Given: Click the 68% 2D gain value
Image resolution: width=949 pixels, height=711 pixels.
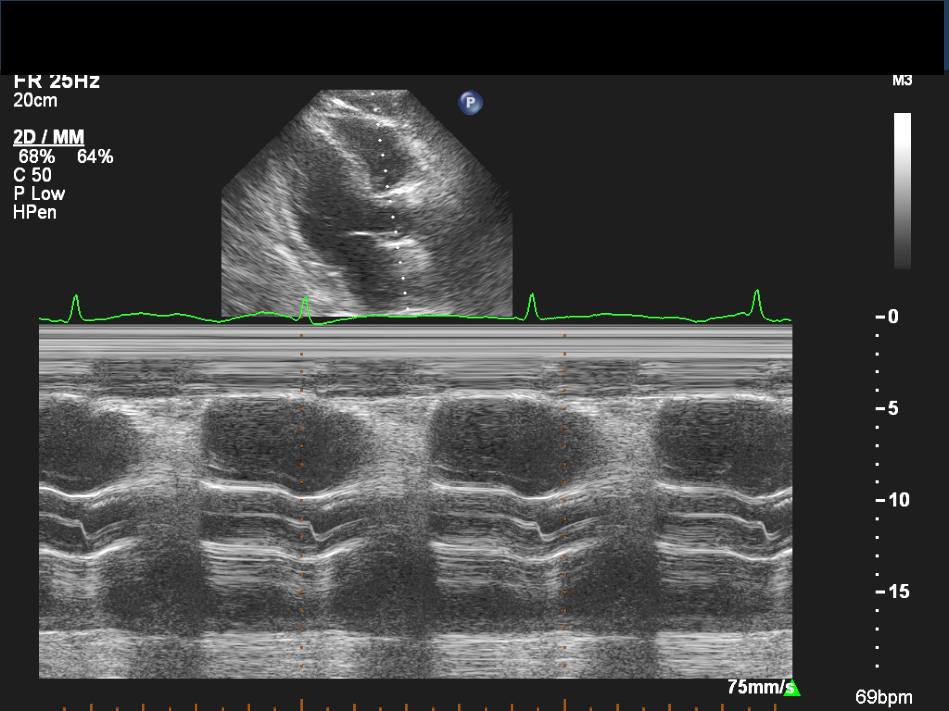Looking at the screenshot, I should (x=37, y=157).
